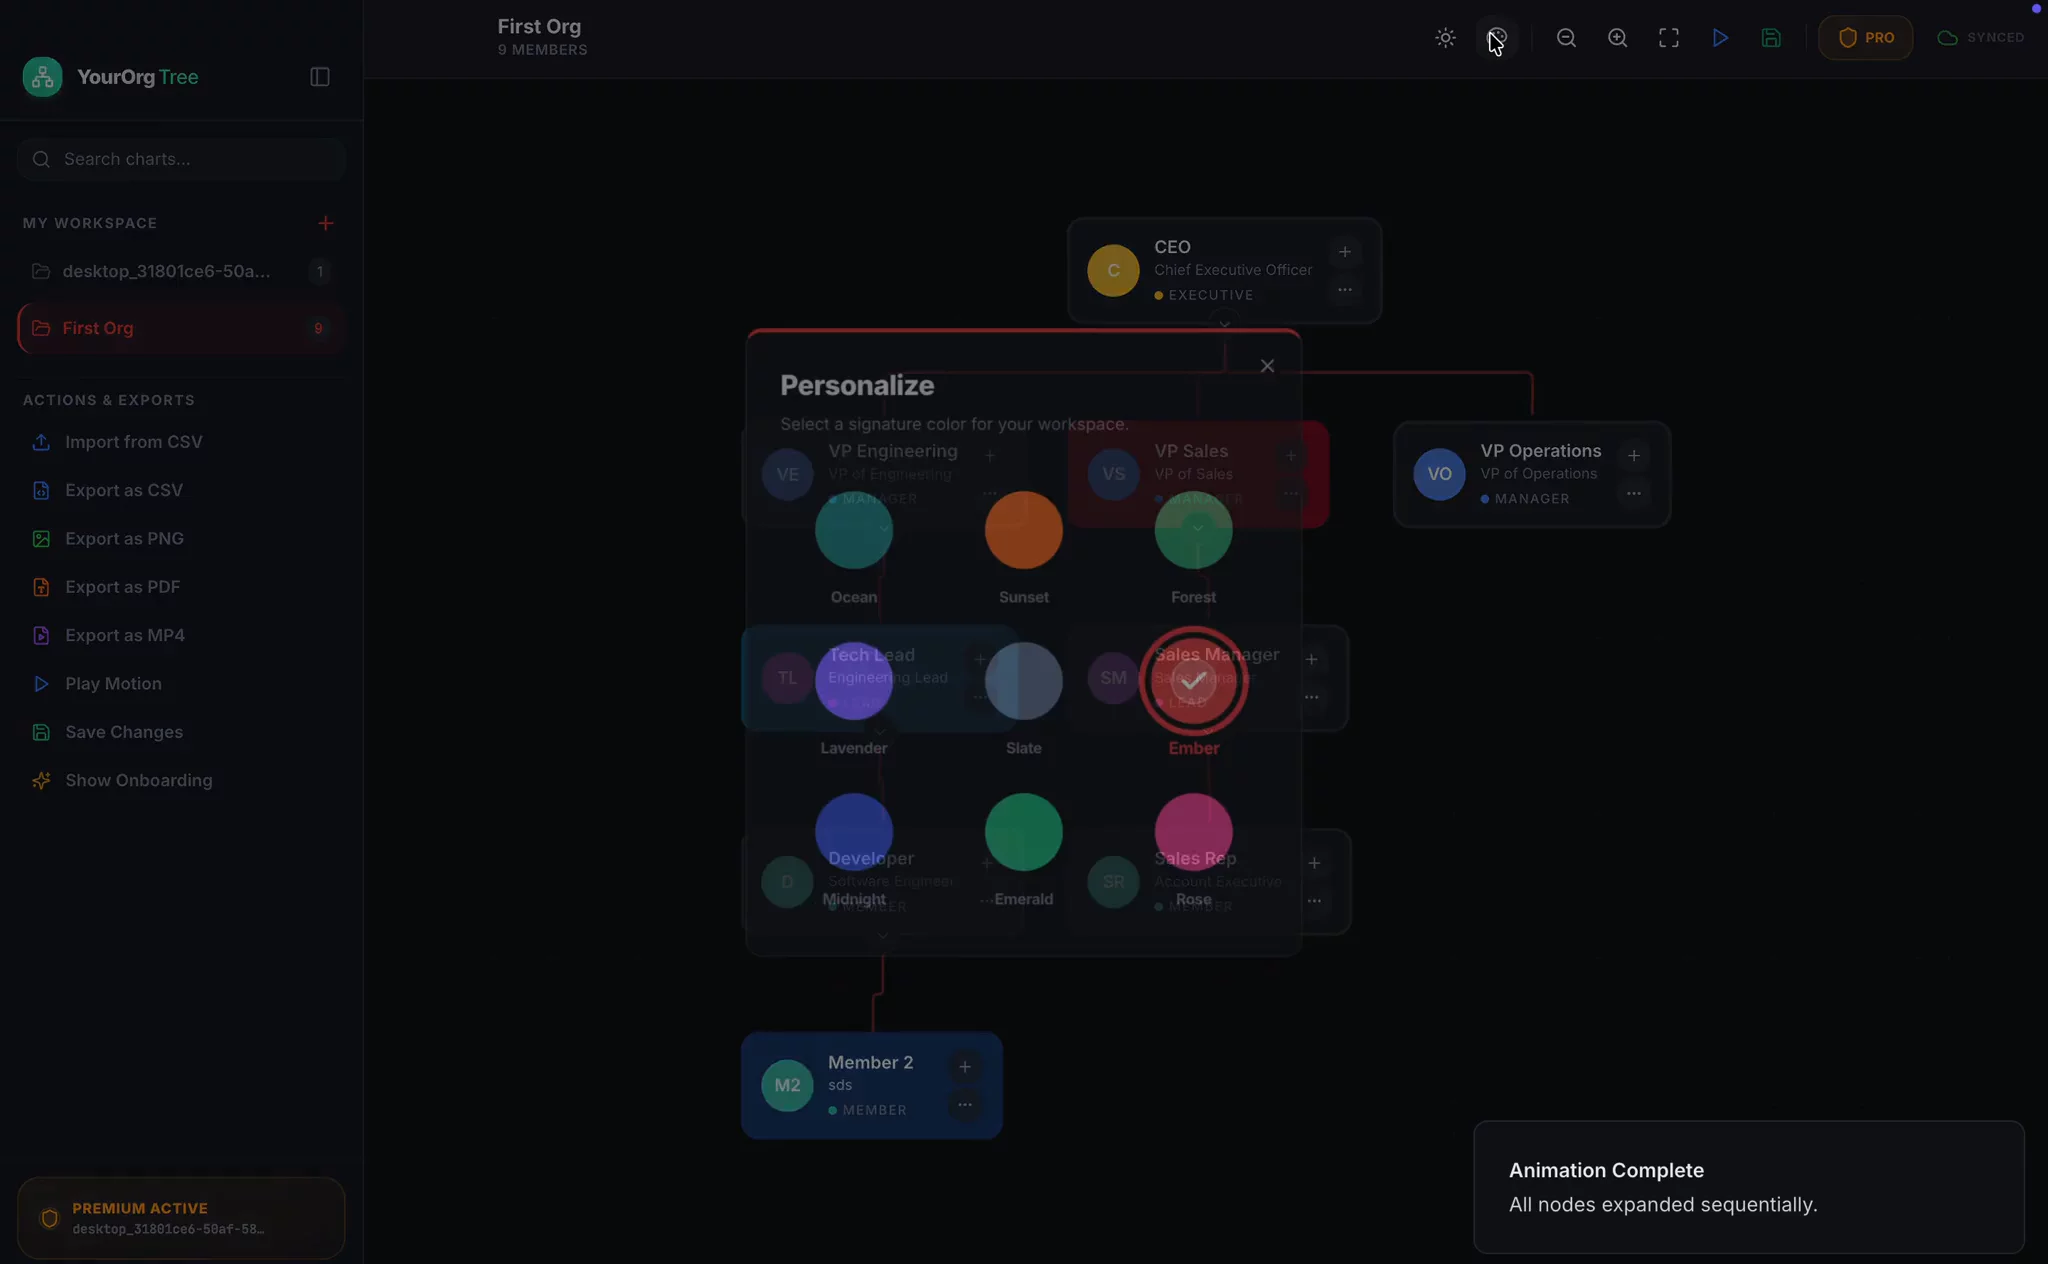Add a child under Sales Rep
This screenshot has width=2048, height=1264.
pos(1314,863)
